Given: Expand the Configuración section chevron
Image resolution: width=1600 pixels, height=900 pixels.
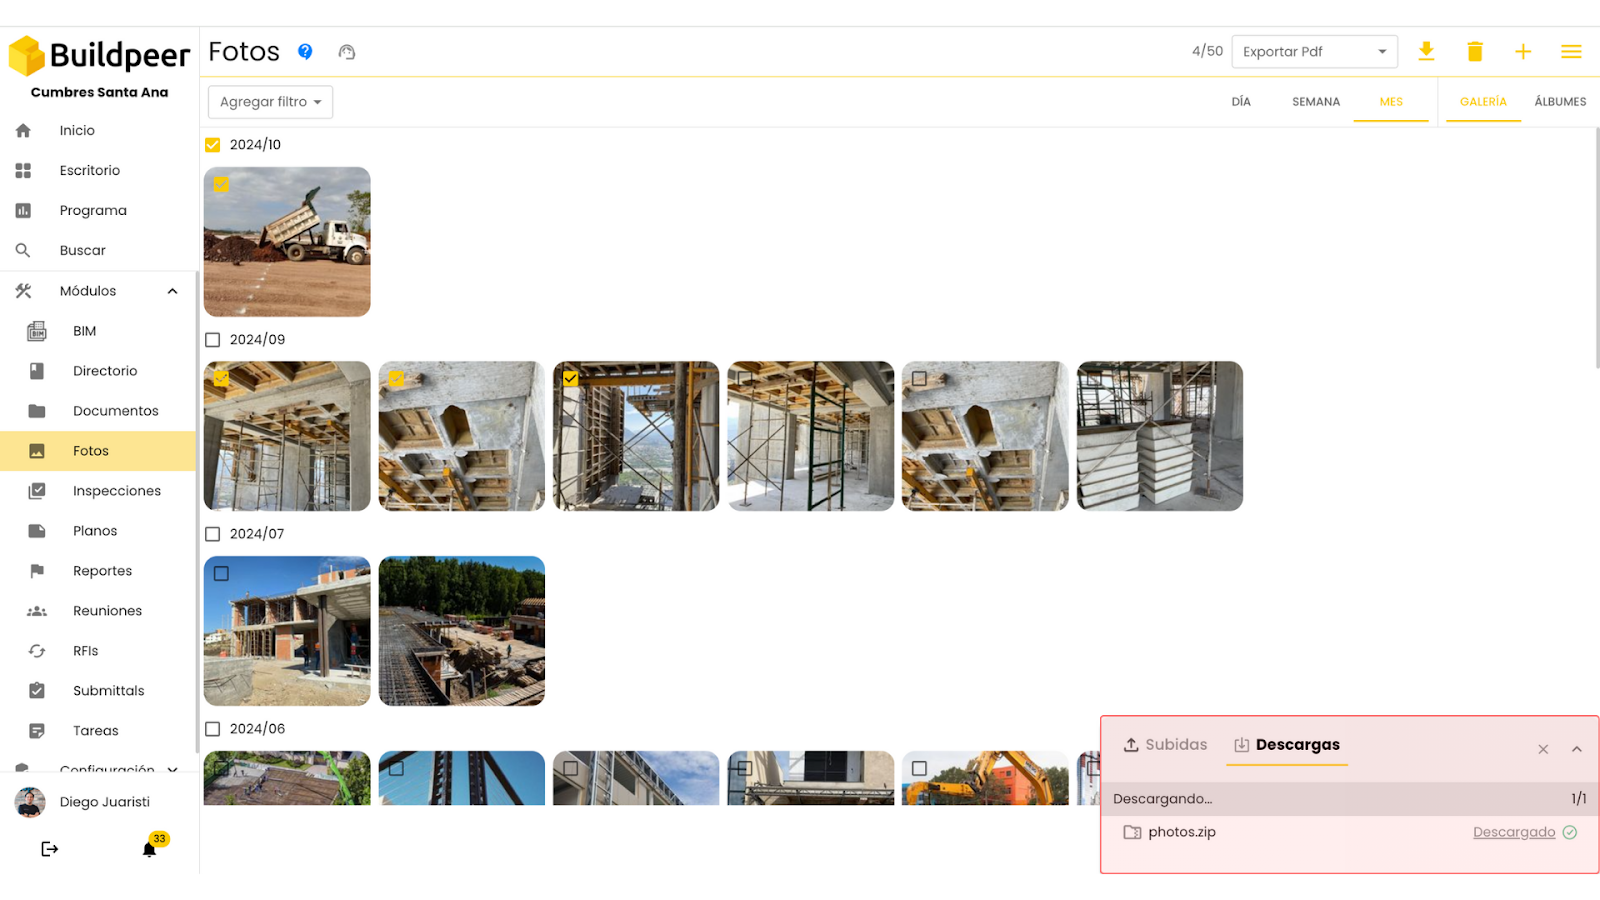Looking at the screenshot, I should (x=172, y=769).
